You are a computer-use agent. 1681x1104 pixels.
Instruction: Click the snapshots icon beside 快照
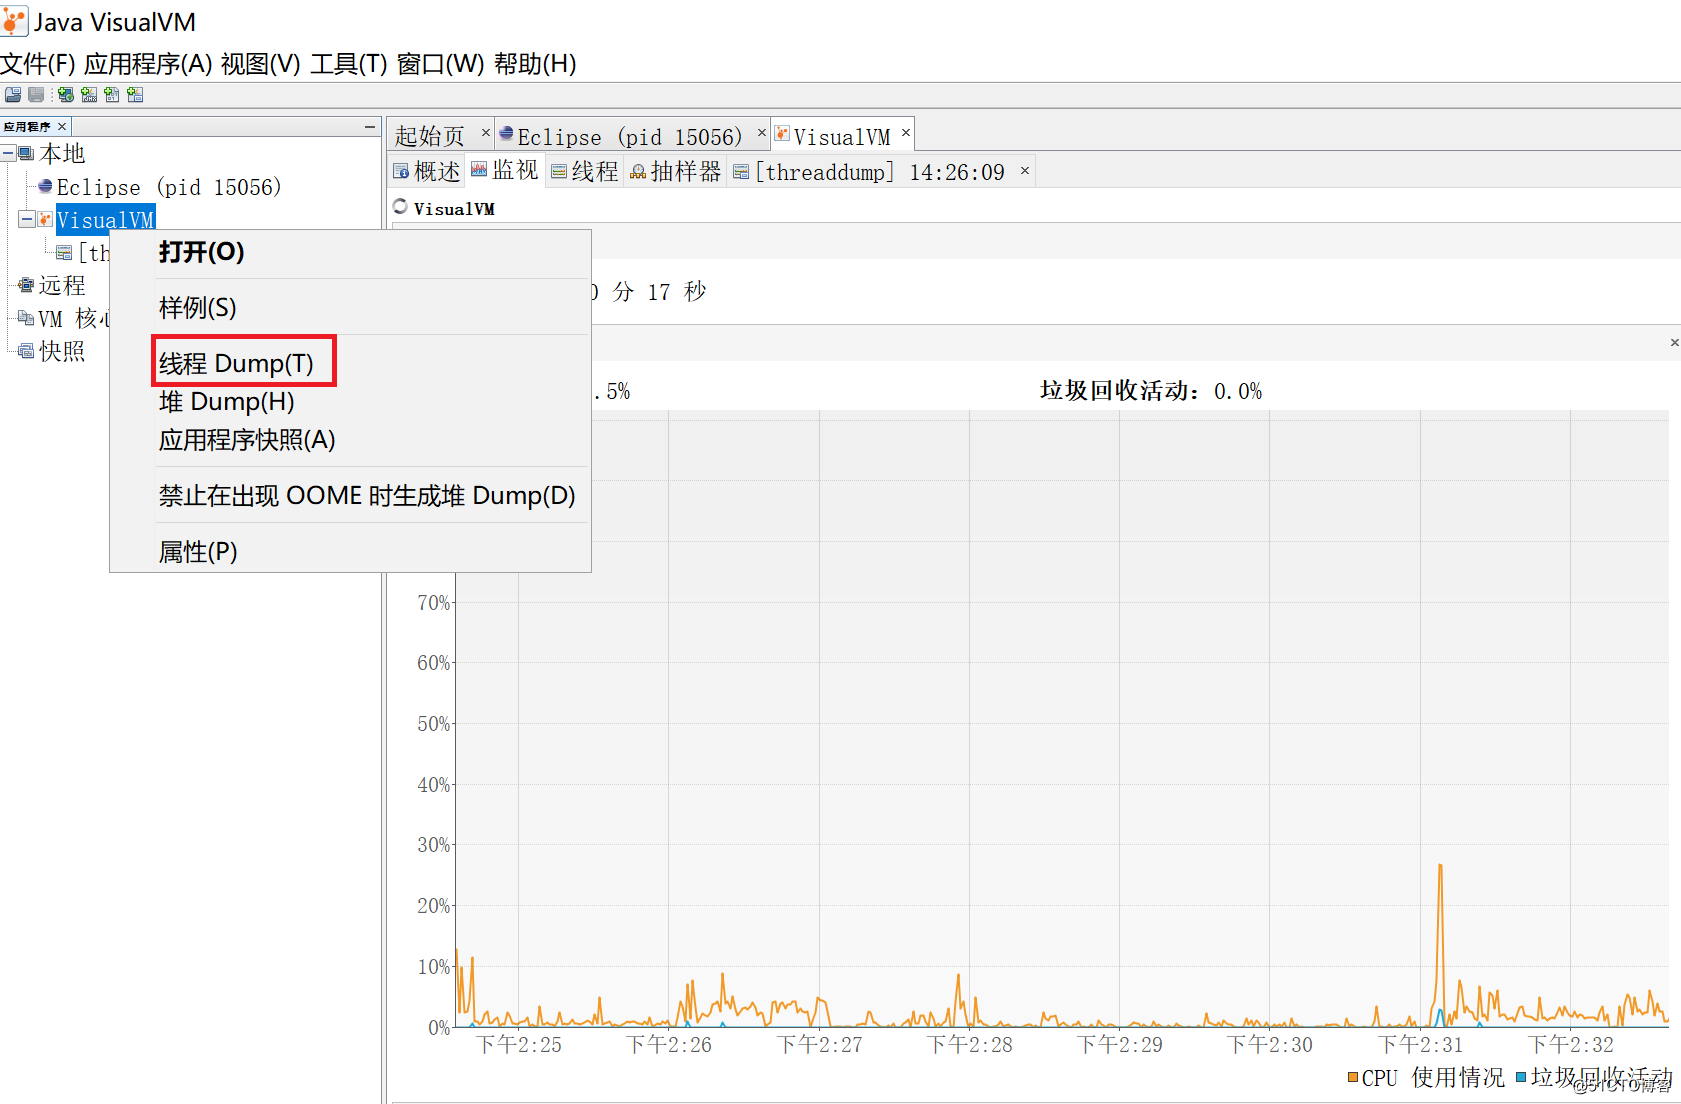click(27, 351)
